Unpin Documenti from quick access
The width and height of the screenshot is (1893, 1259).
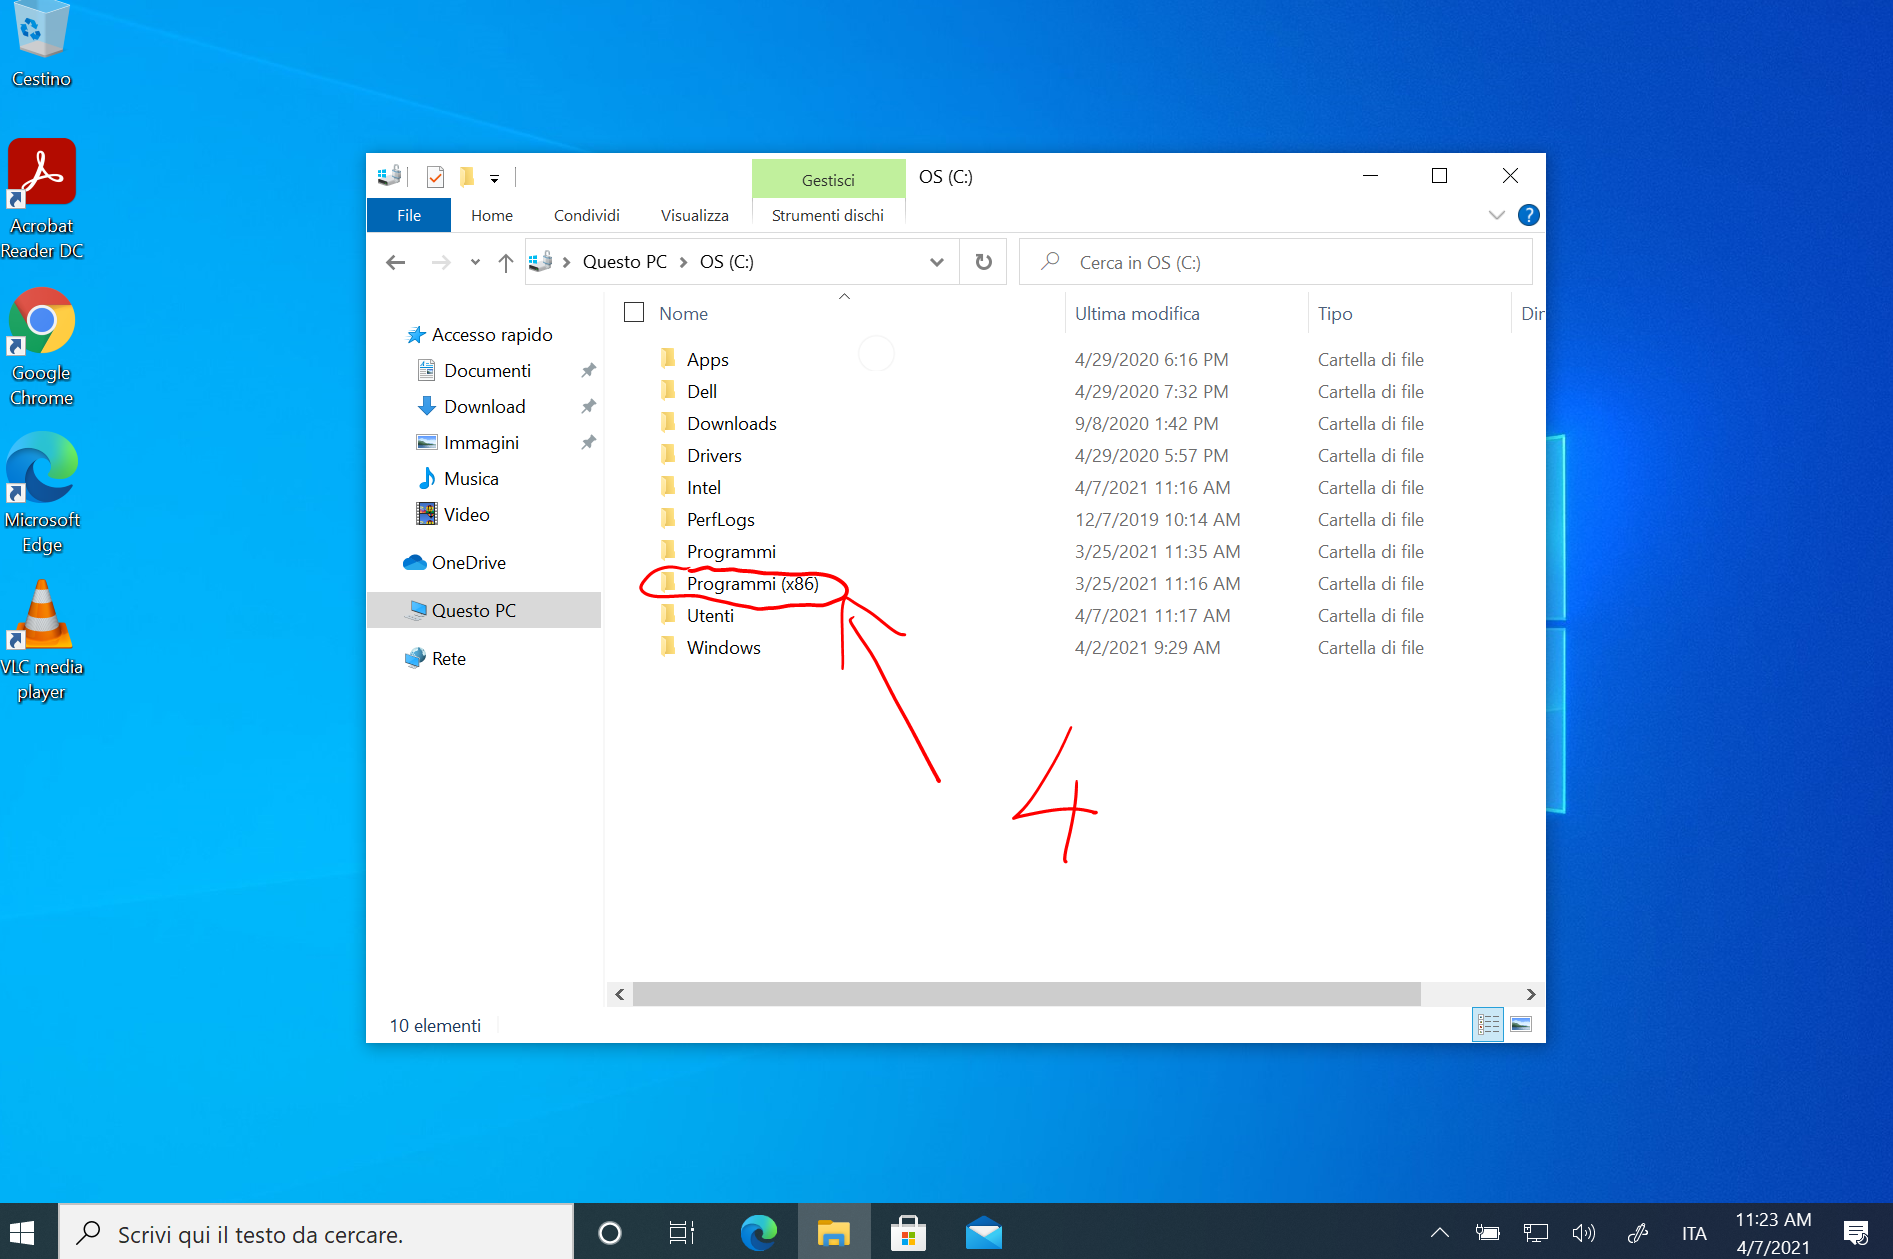(x=588, y=371)
